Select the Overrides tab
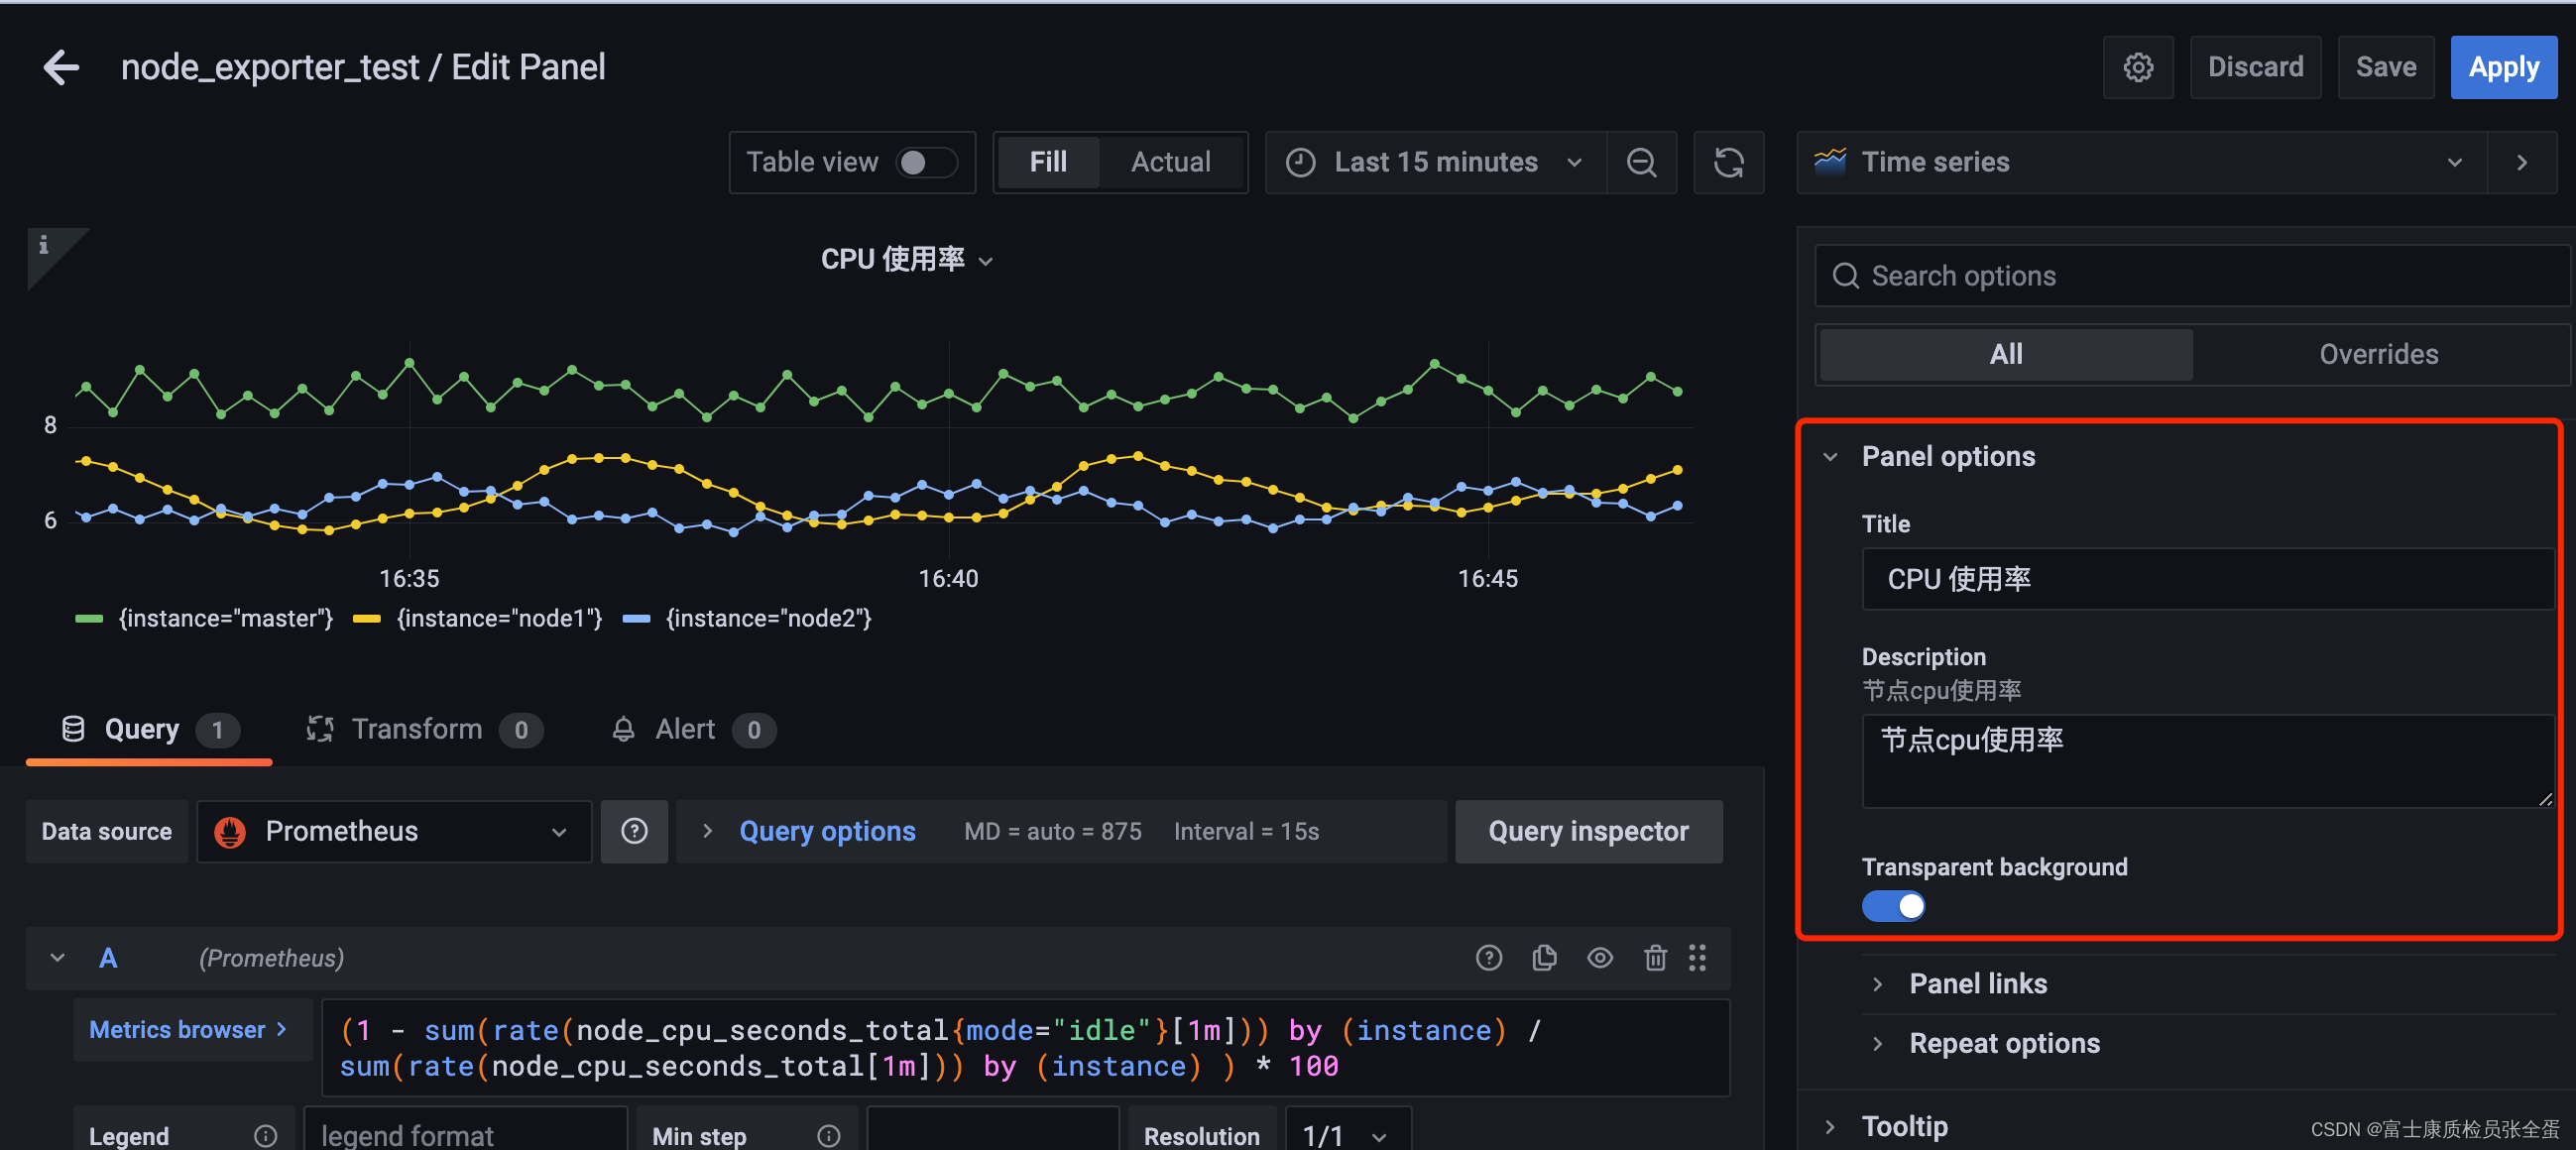 tap(2377, 354)
